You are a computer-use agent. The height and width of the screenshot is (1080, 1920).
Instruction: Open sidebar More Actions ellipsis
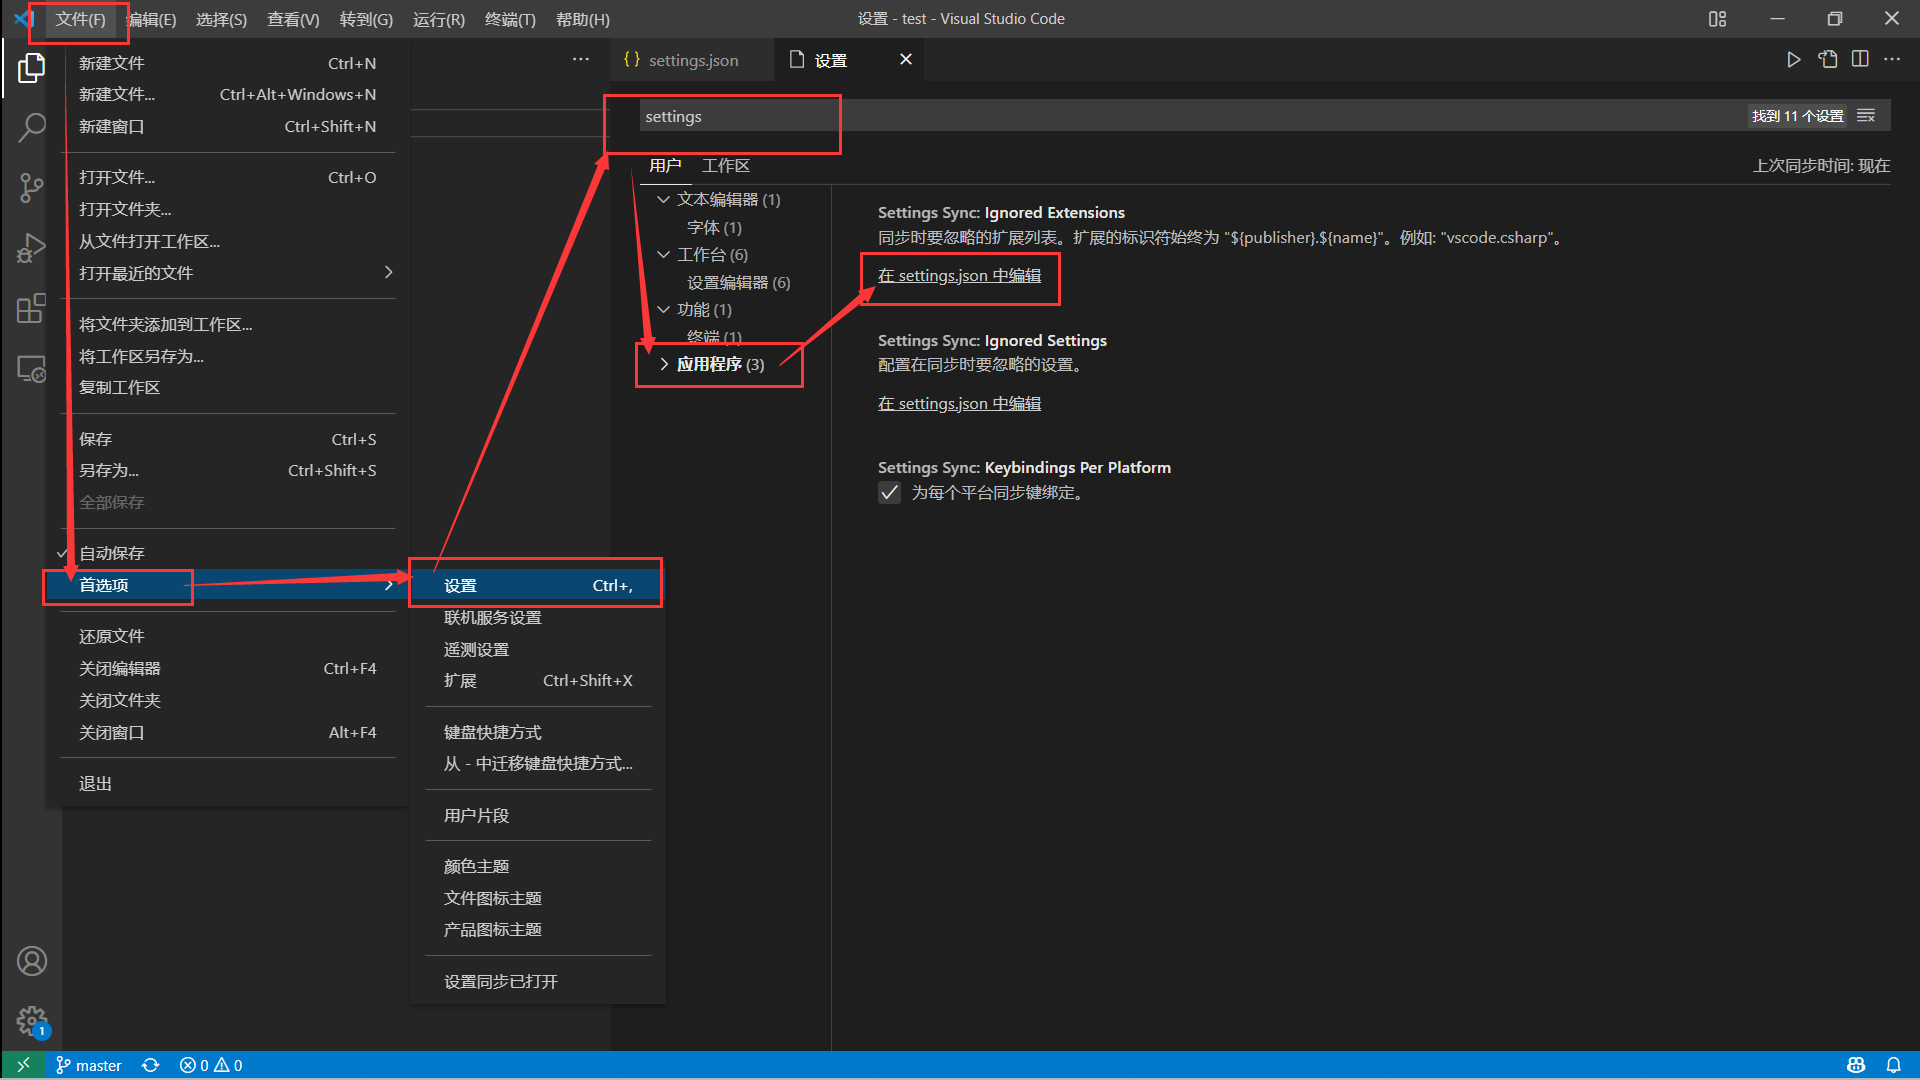(580, 60)
